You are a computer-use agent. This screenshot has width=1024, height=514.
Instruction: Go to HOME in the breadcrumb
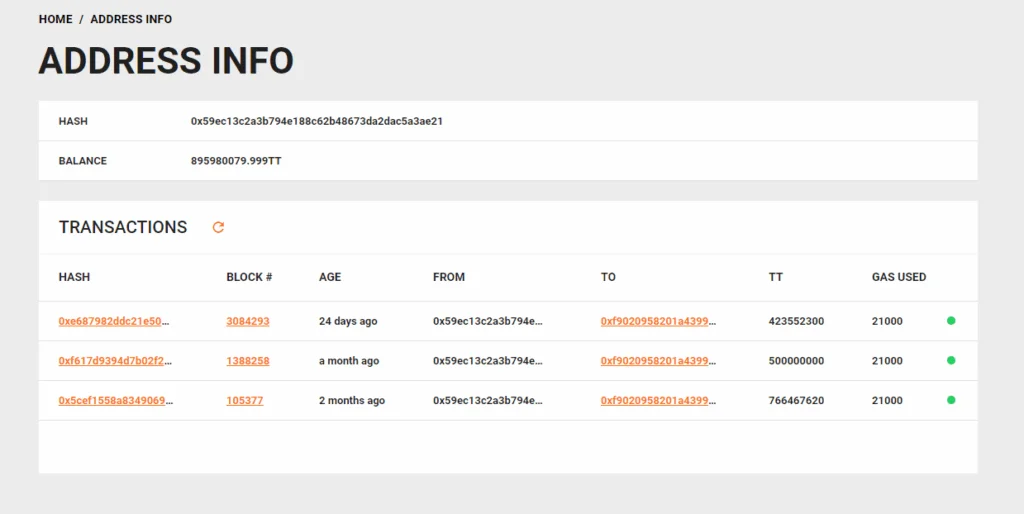56,19
